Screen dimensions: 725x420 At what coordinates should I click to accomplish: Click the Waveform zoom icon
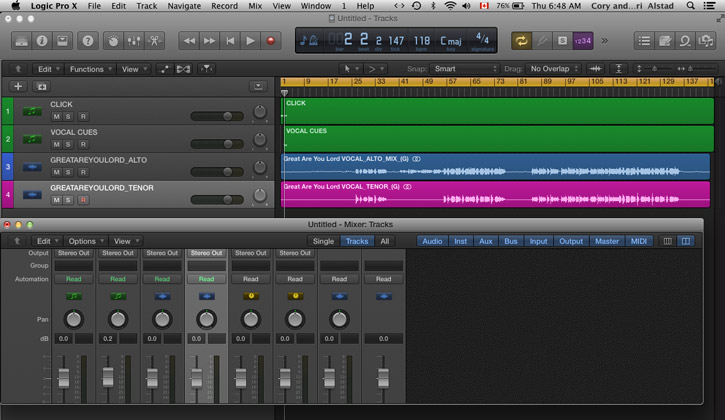[596, 69]
